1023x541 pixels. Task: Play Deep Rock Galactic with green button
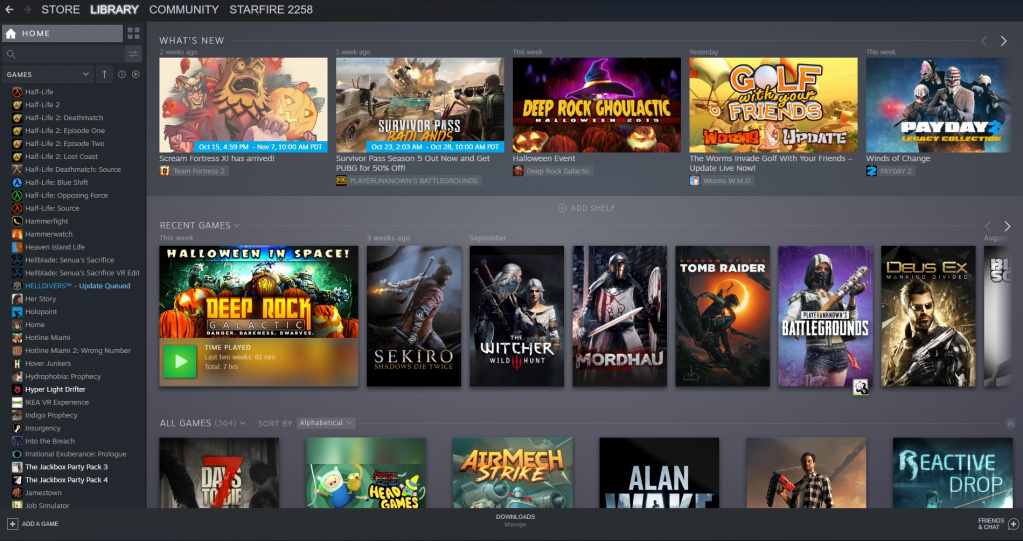point(180,362)
